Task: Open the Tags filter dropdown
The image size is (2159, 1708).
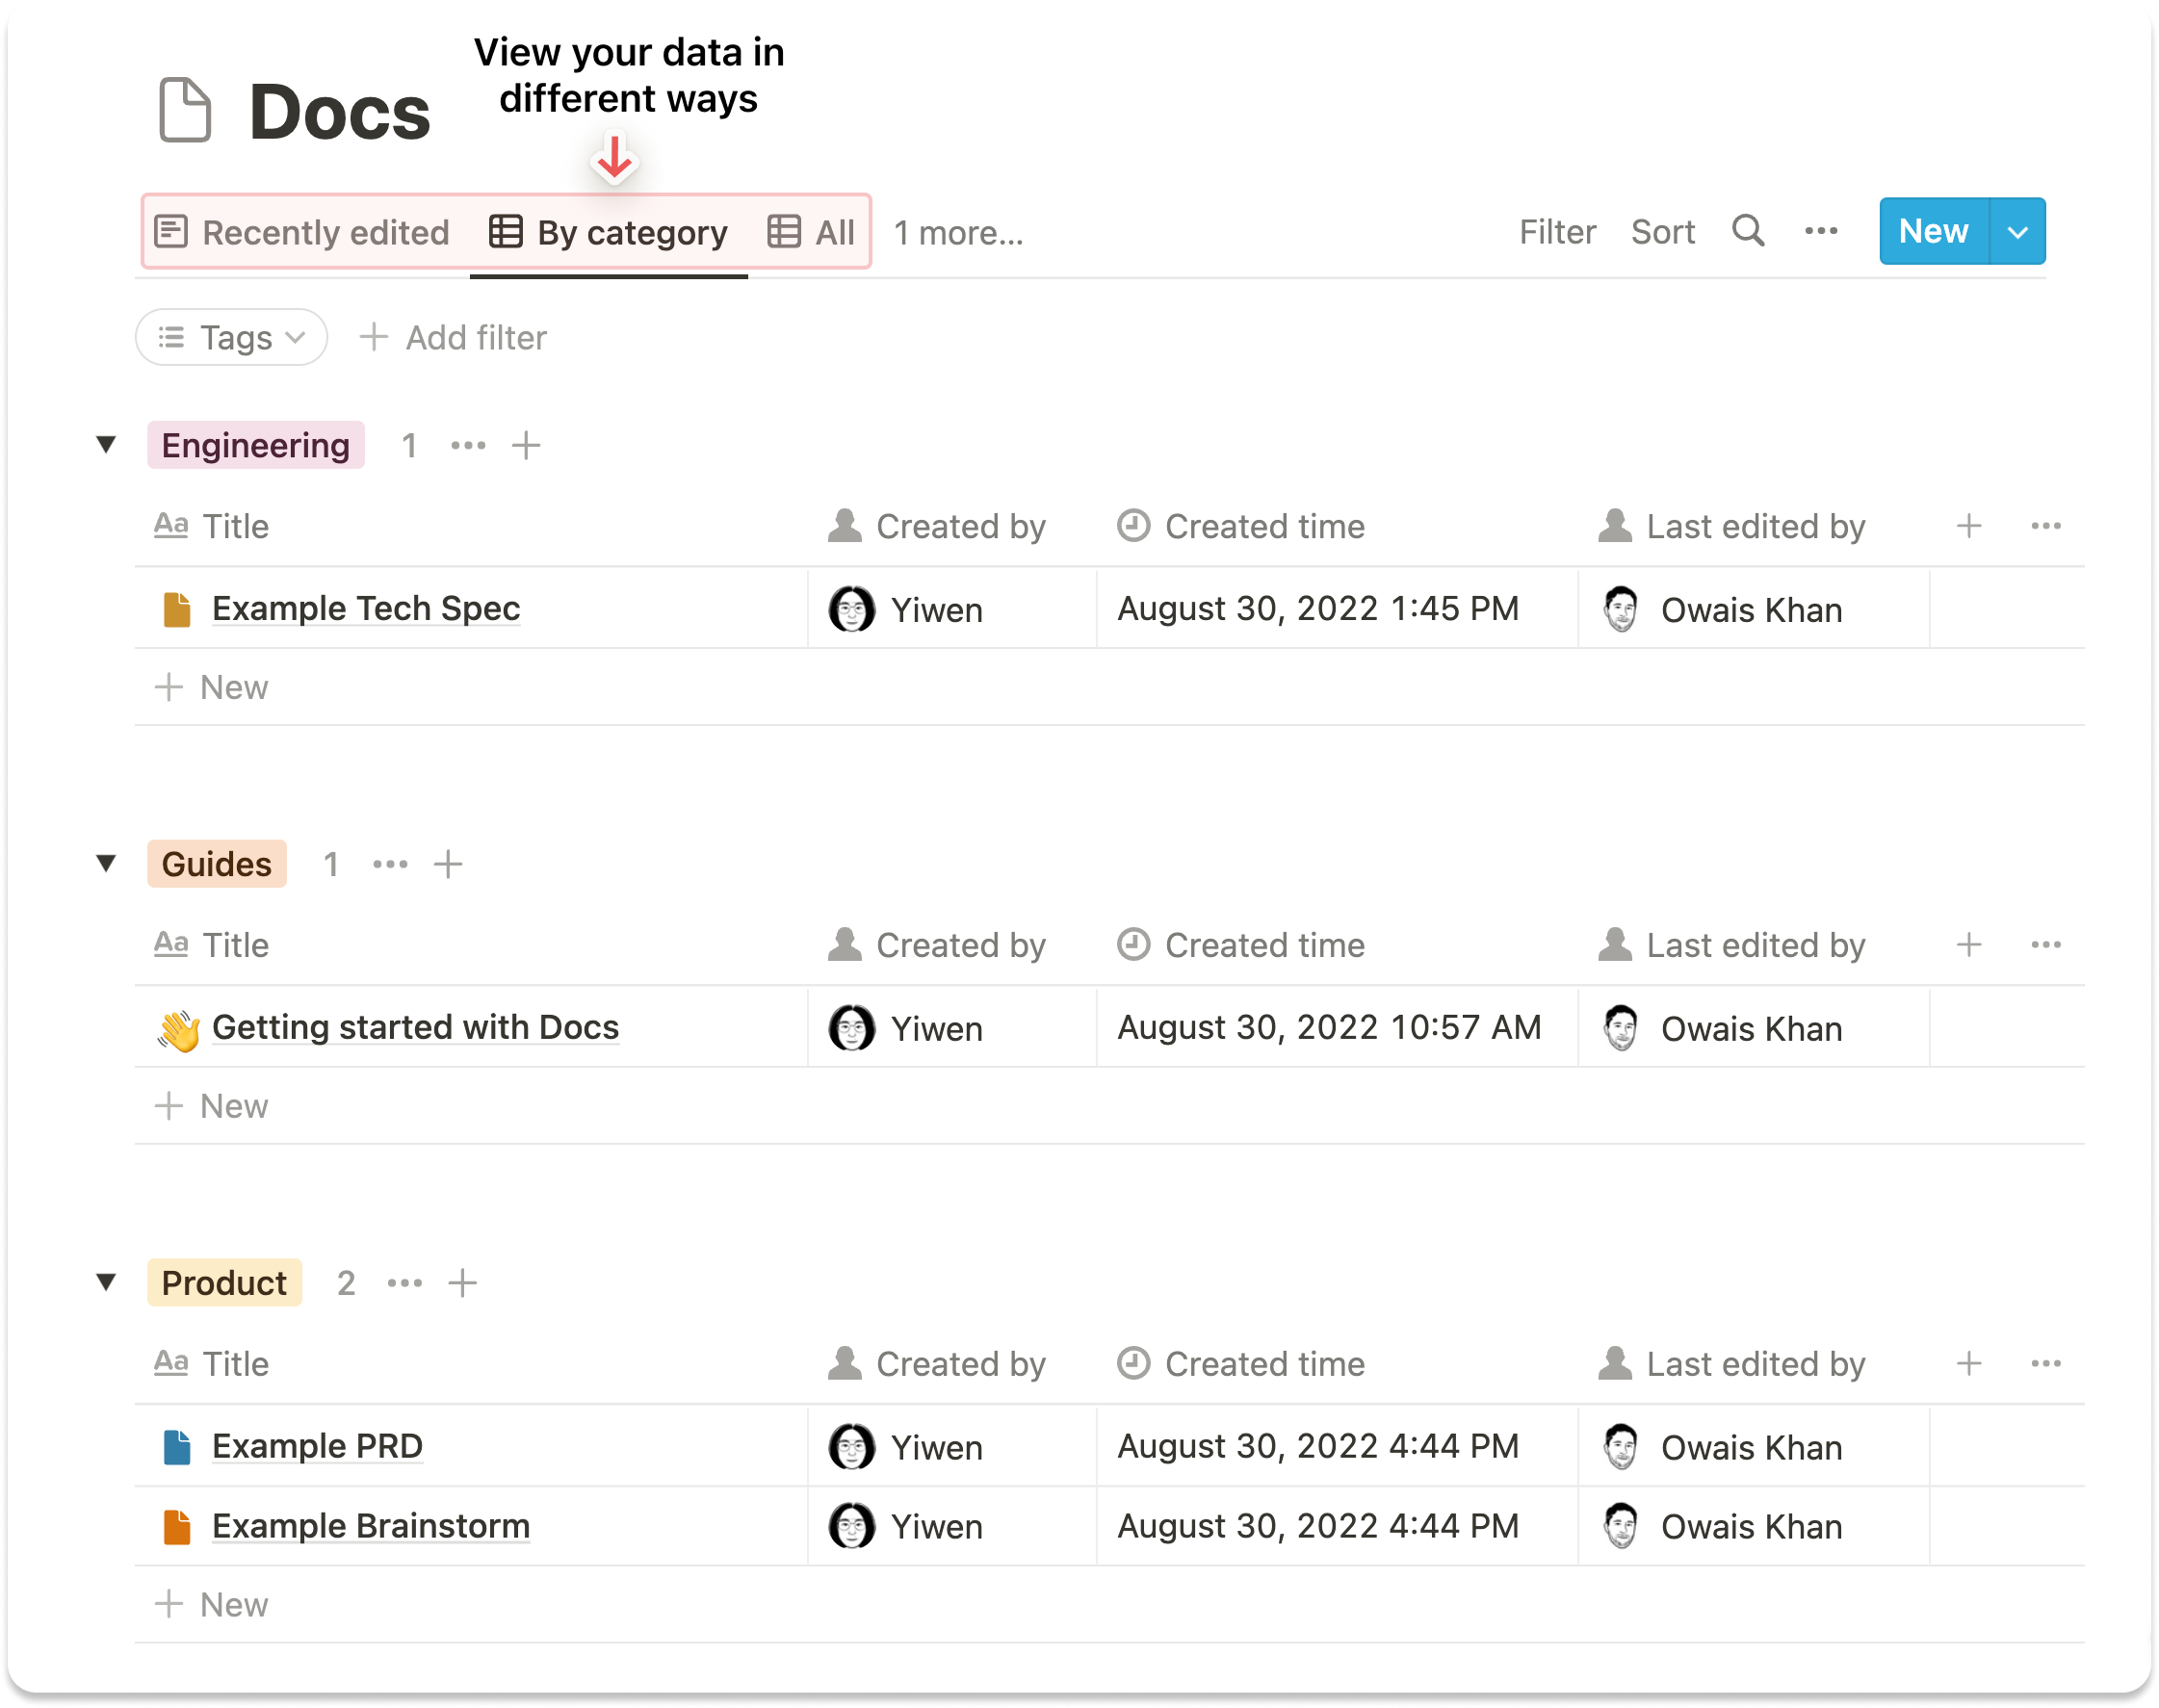Action: coord(232,338)
